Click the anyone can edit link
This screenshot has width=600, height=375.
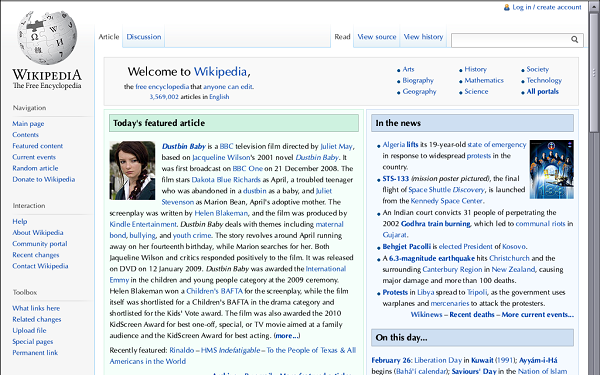pos(228,86)
